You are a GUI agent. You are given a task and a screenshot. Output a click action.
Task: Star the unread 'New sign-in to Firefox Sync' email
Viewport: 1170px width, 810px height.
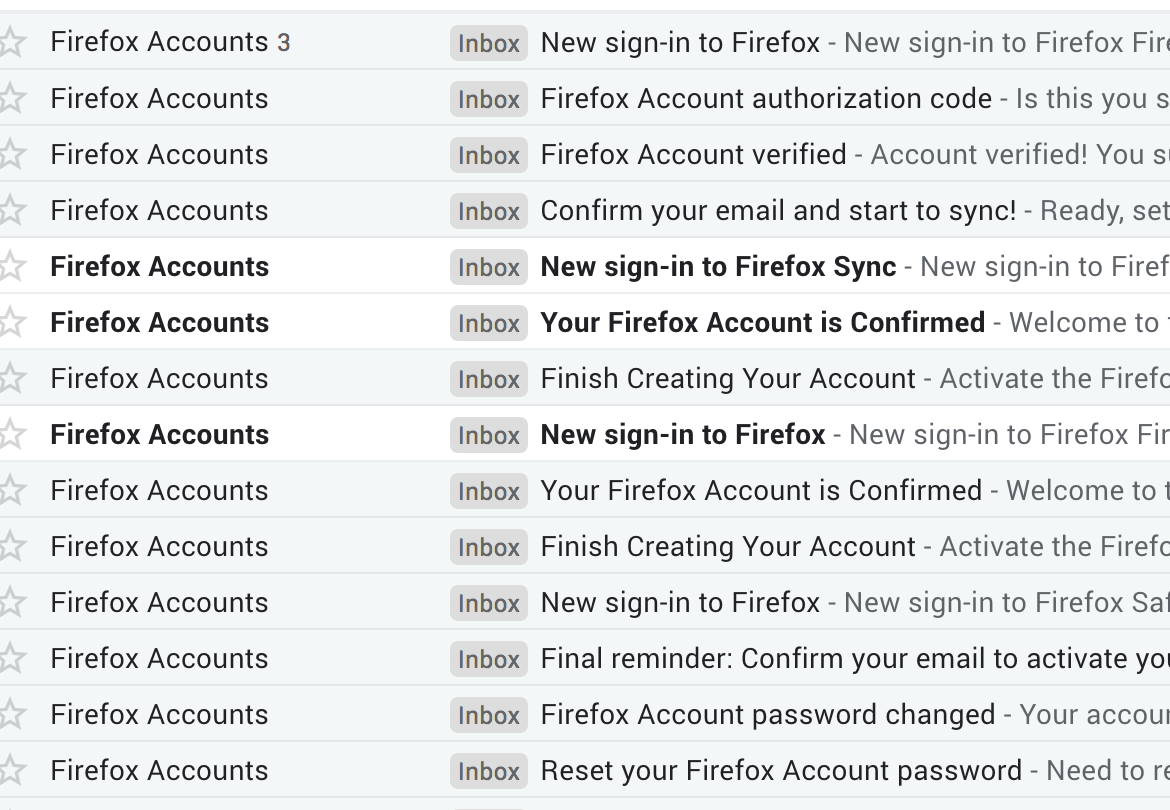[11, 266]
